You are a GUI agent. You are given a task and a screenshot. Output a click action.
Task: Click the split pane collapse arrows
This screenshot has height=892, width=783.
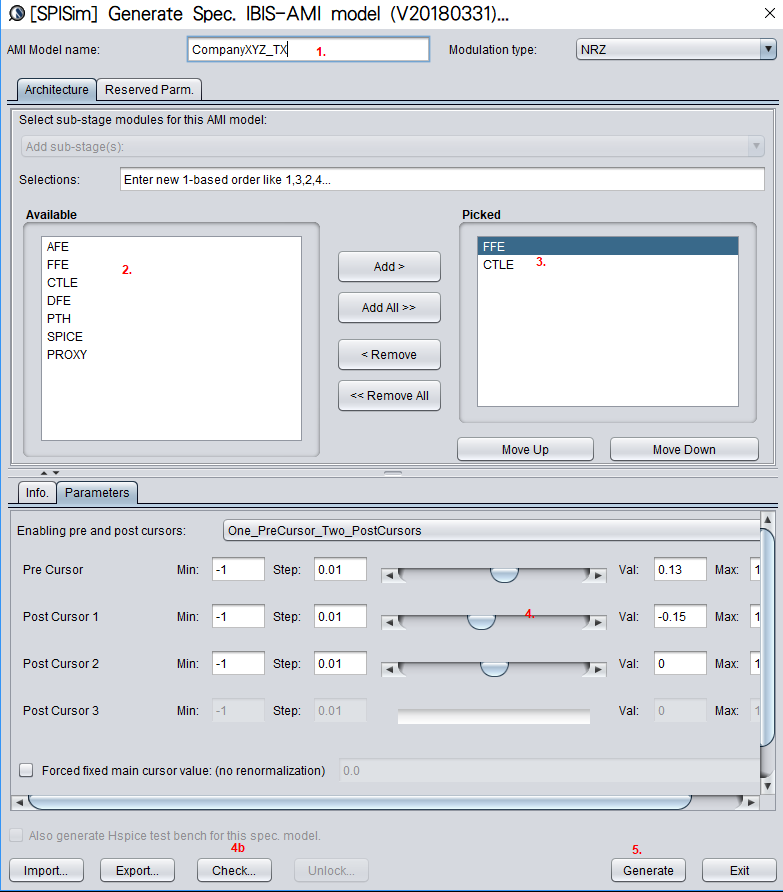49,472
